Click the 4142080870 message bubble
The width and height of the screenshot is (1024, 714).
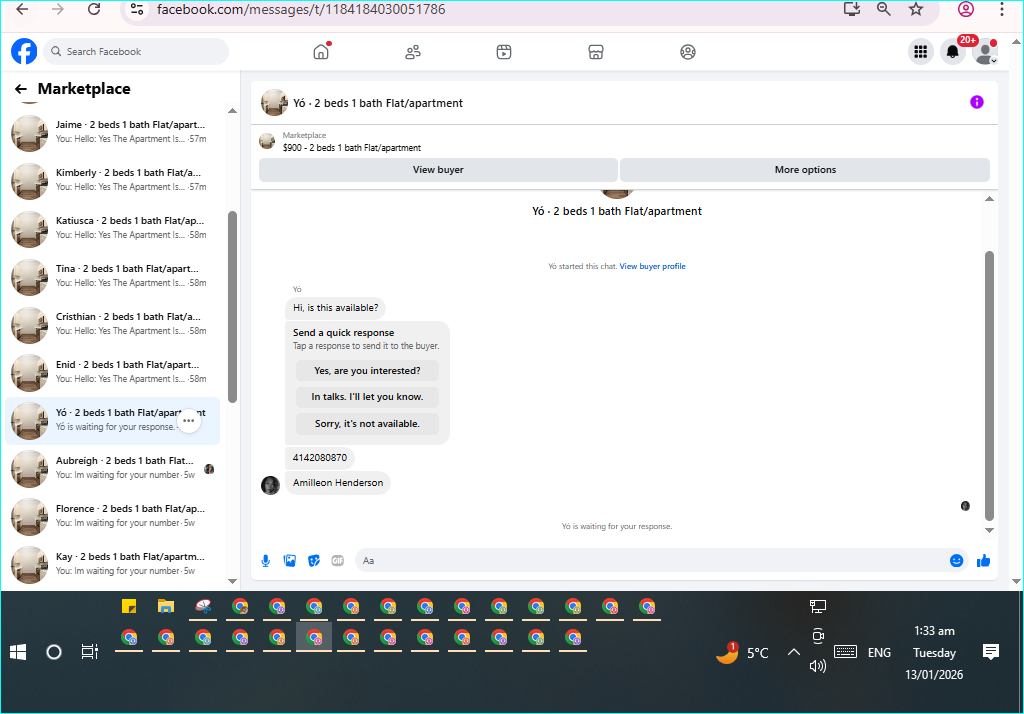pyautogui.click(x=320, y=458)
